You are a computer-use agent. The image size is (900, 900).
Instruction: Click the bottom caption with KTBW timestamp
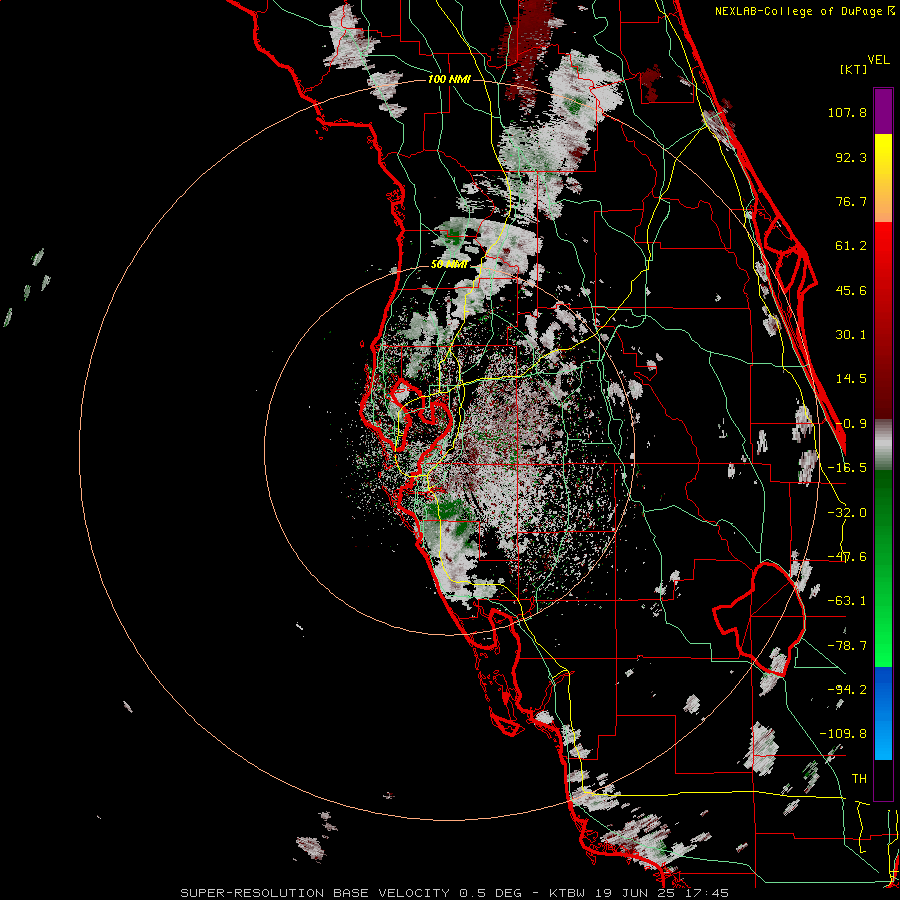pyautogui.click(x=455, y=893)
